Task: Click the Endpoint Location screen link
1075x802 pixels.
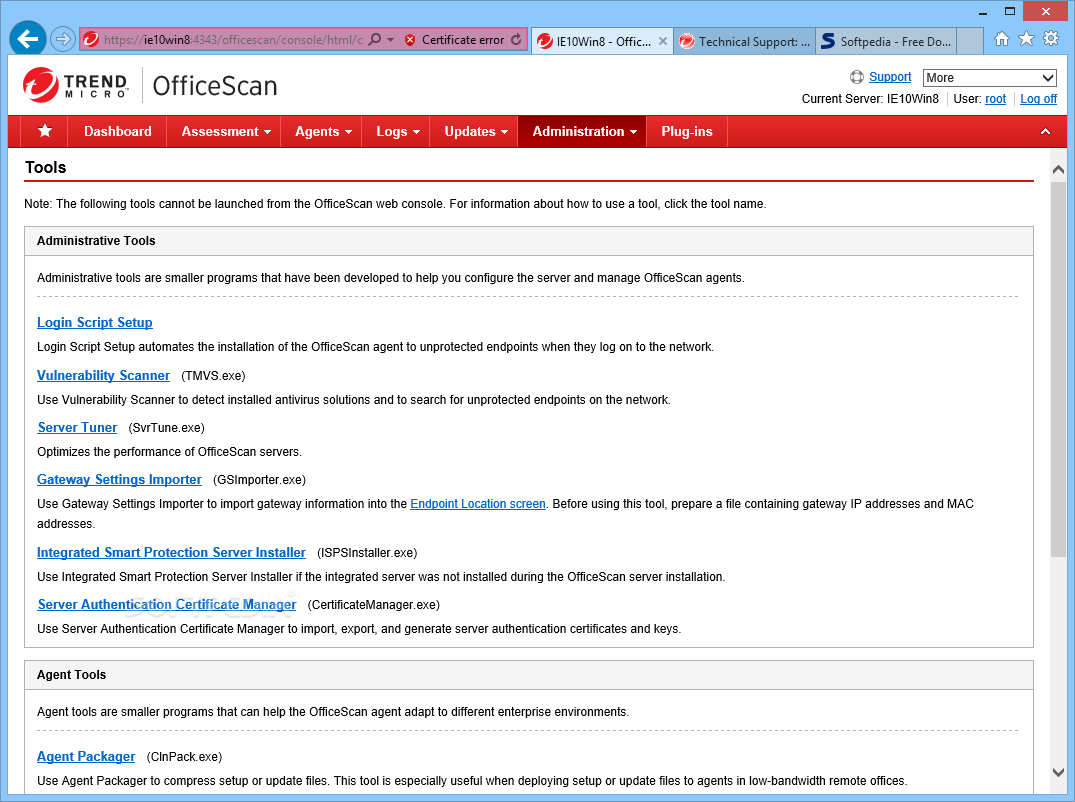Action: click(x=478, y=504)
